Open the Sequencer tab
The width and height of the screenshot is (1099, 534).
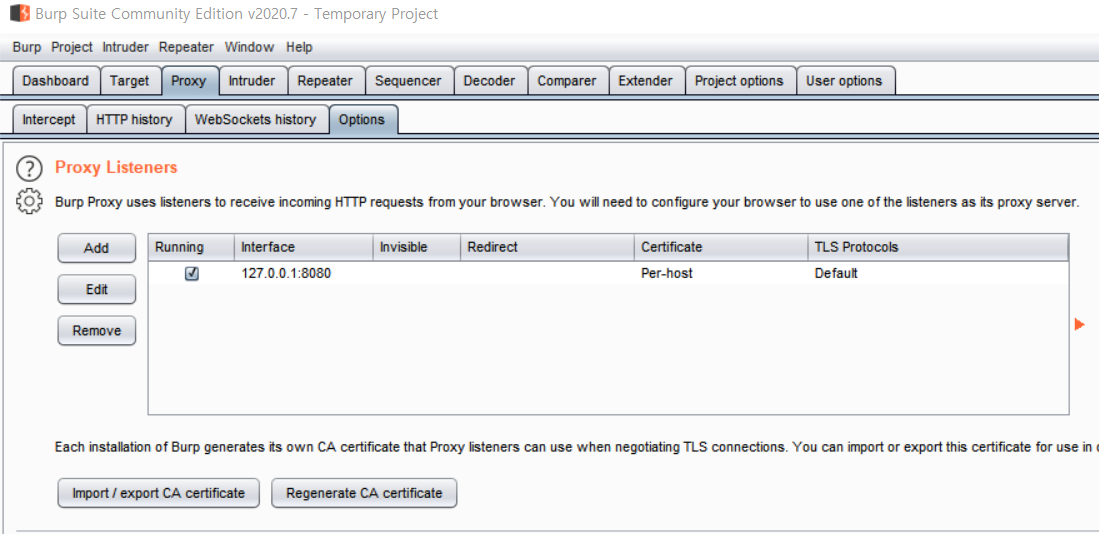click(409, 81)
